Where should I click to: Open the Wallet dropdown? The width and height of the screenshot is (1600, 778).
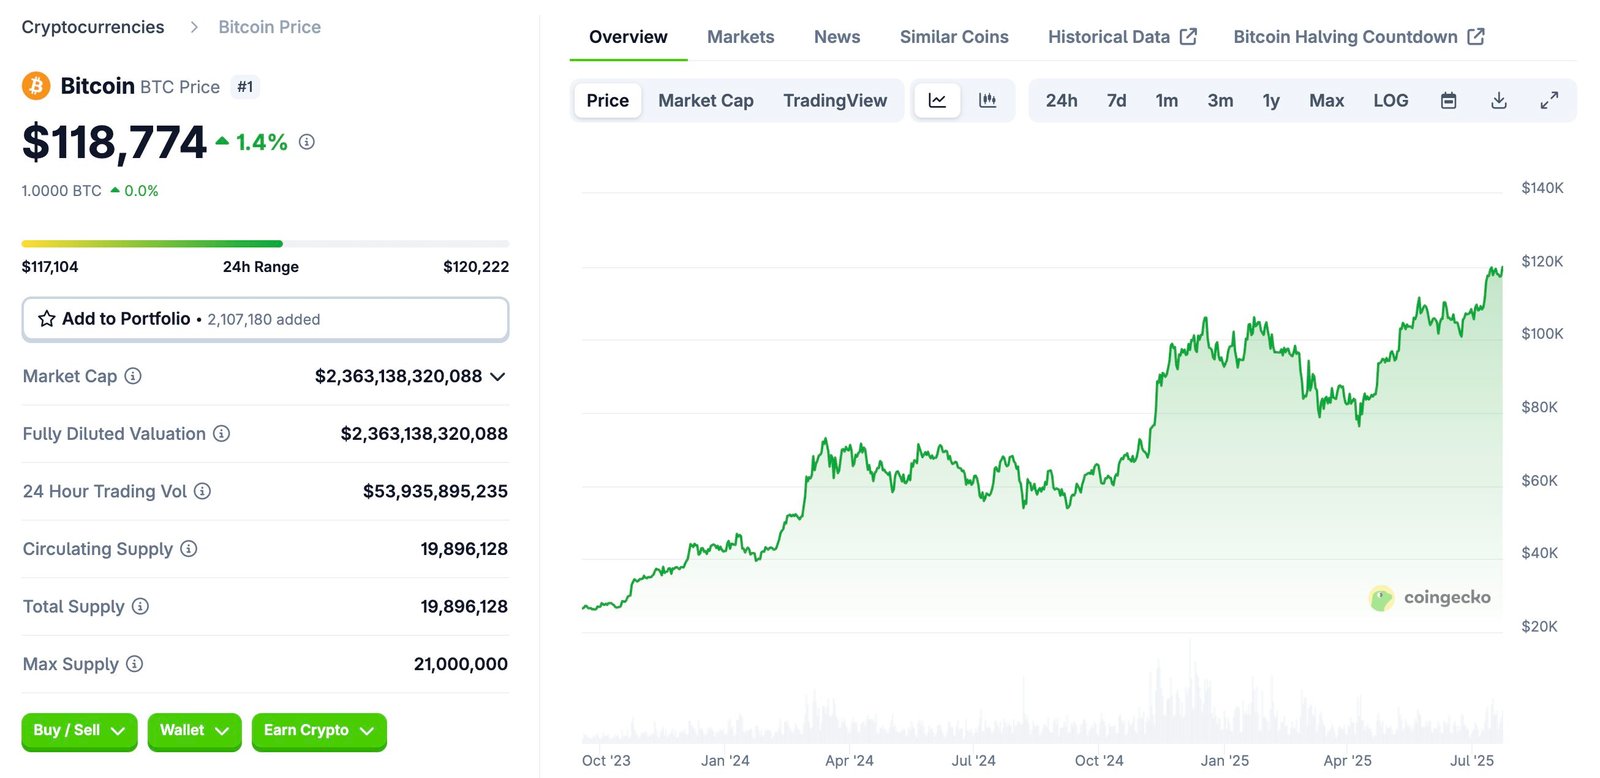click(194, 731)
